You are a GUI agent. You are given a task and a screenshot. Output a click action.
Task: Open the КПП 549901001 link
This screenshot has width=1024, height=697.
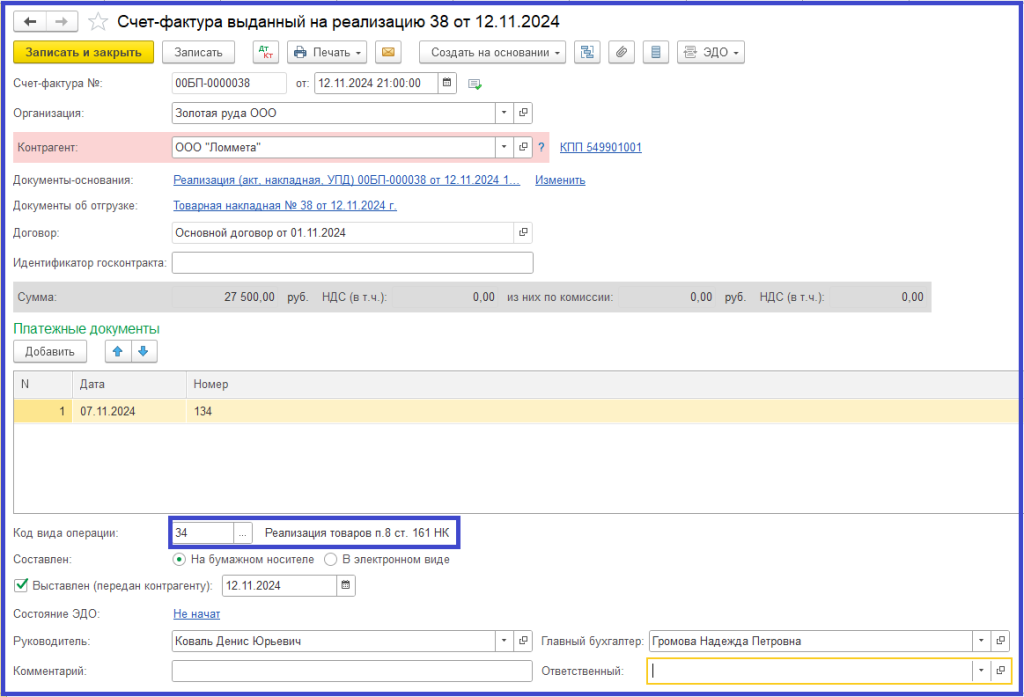point(600,148)
